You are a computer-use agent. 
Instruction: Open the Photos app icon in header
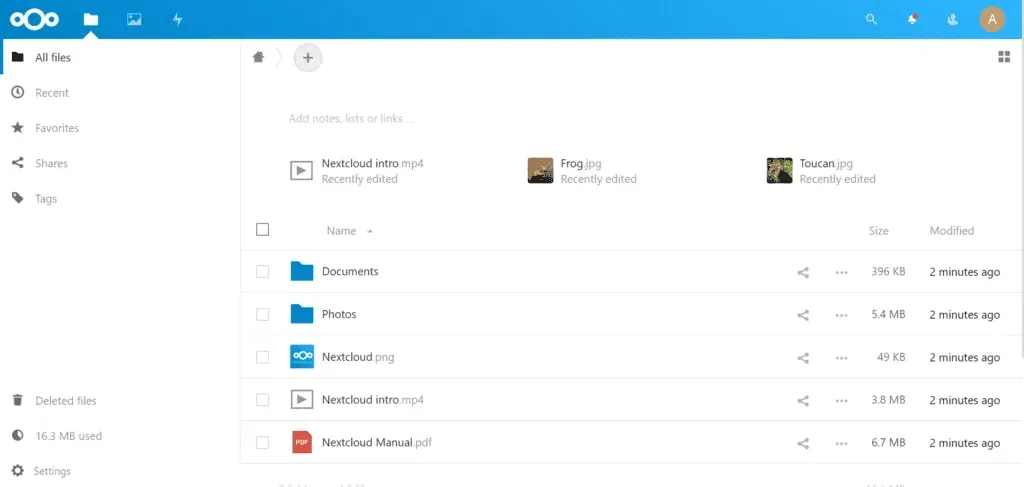pos(134,19)
